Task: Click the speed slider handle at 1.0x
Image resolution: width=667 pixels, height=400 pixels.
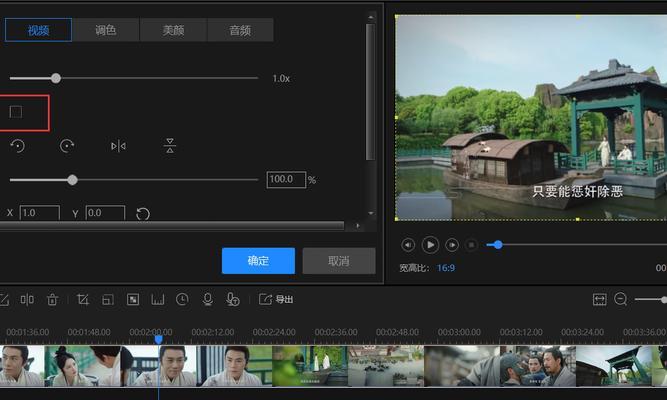Action: click(x=56, y=78)
